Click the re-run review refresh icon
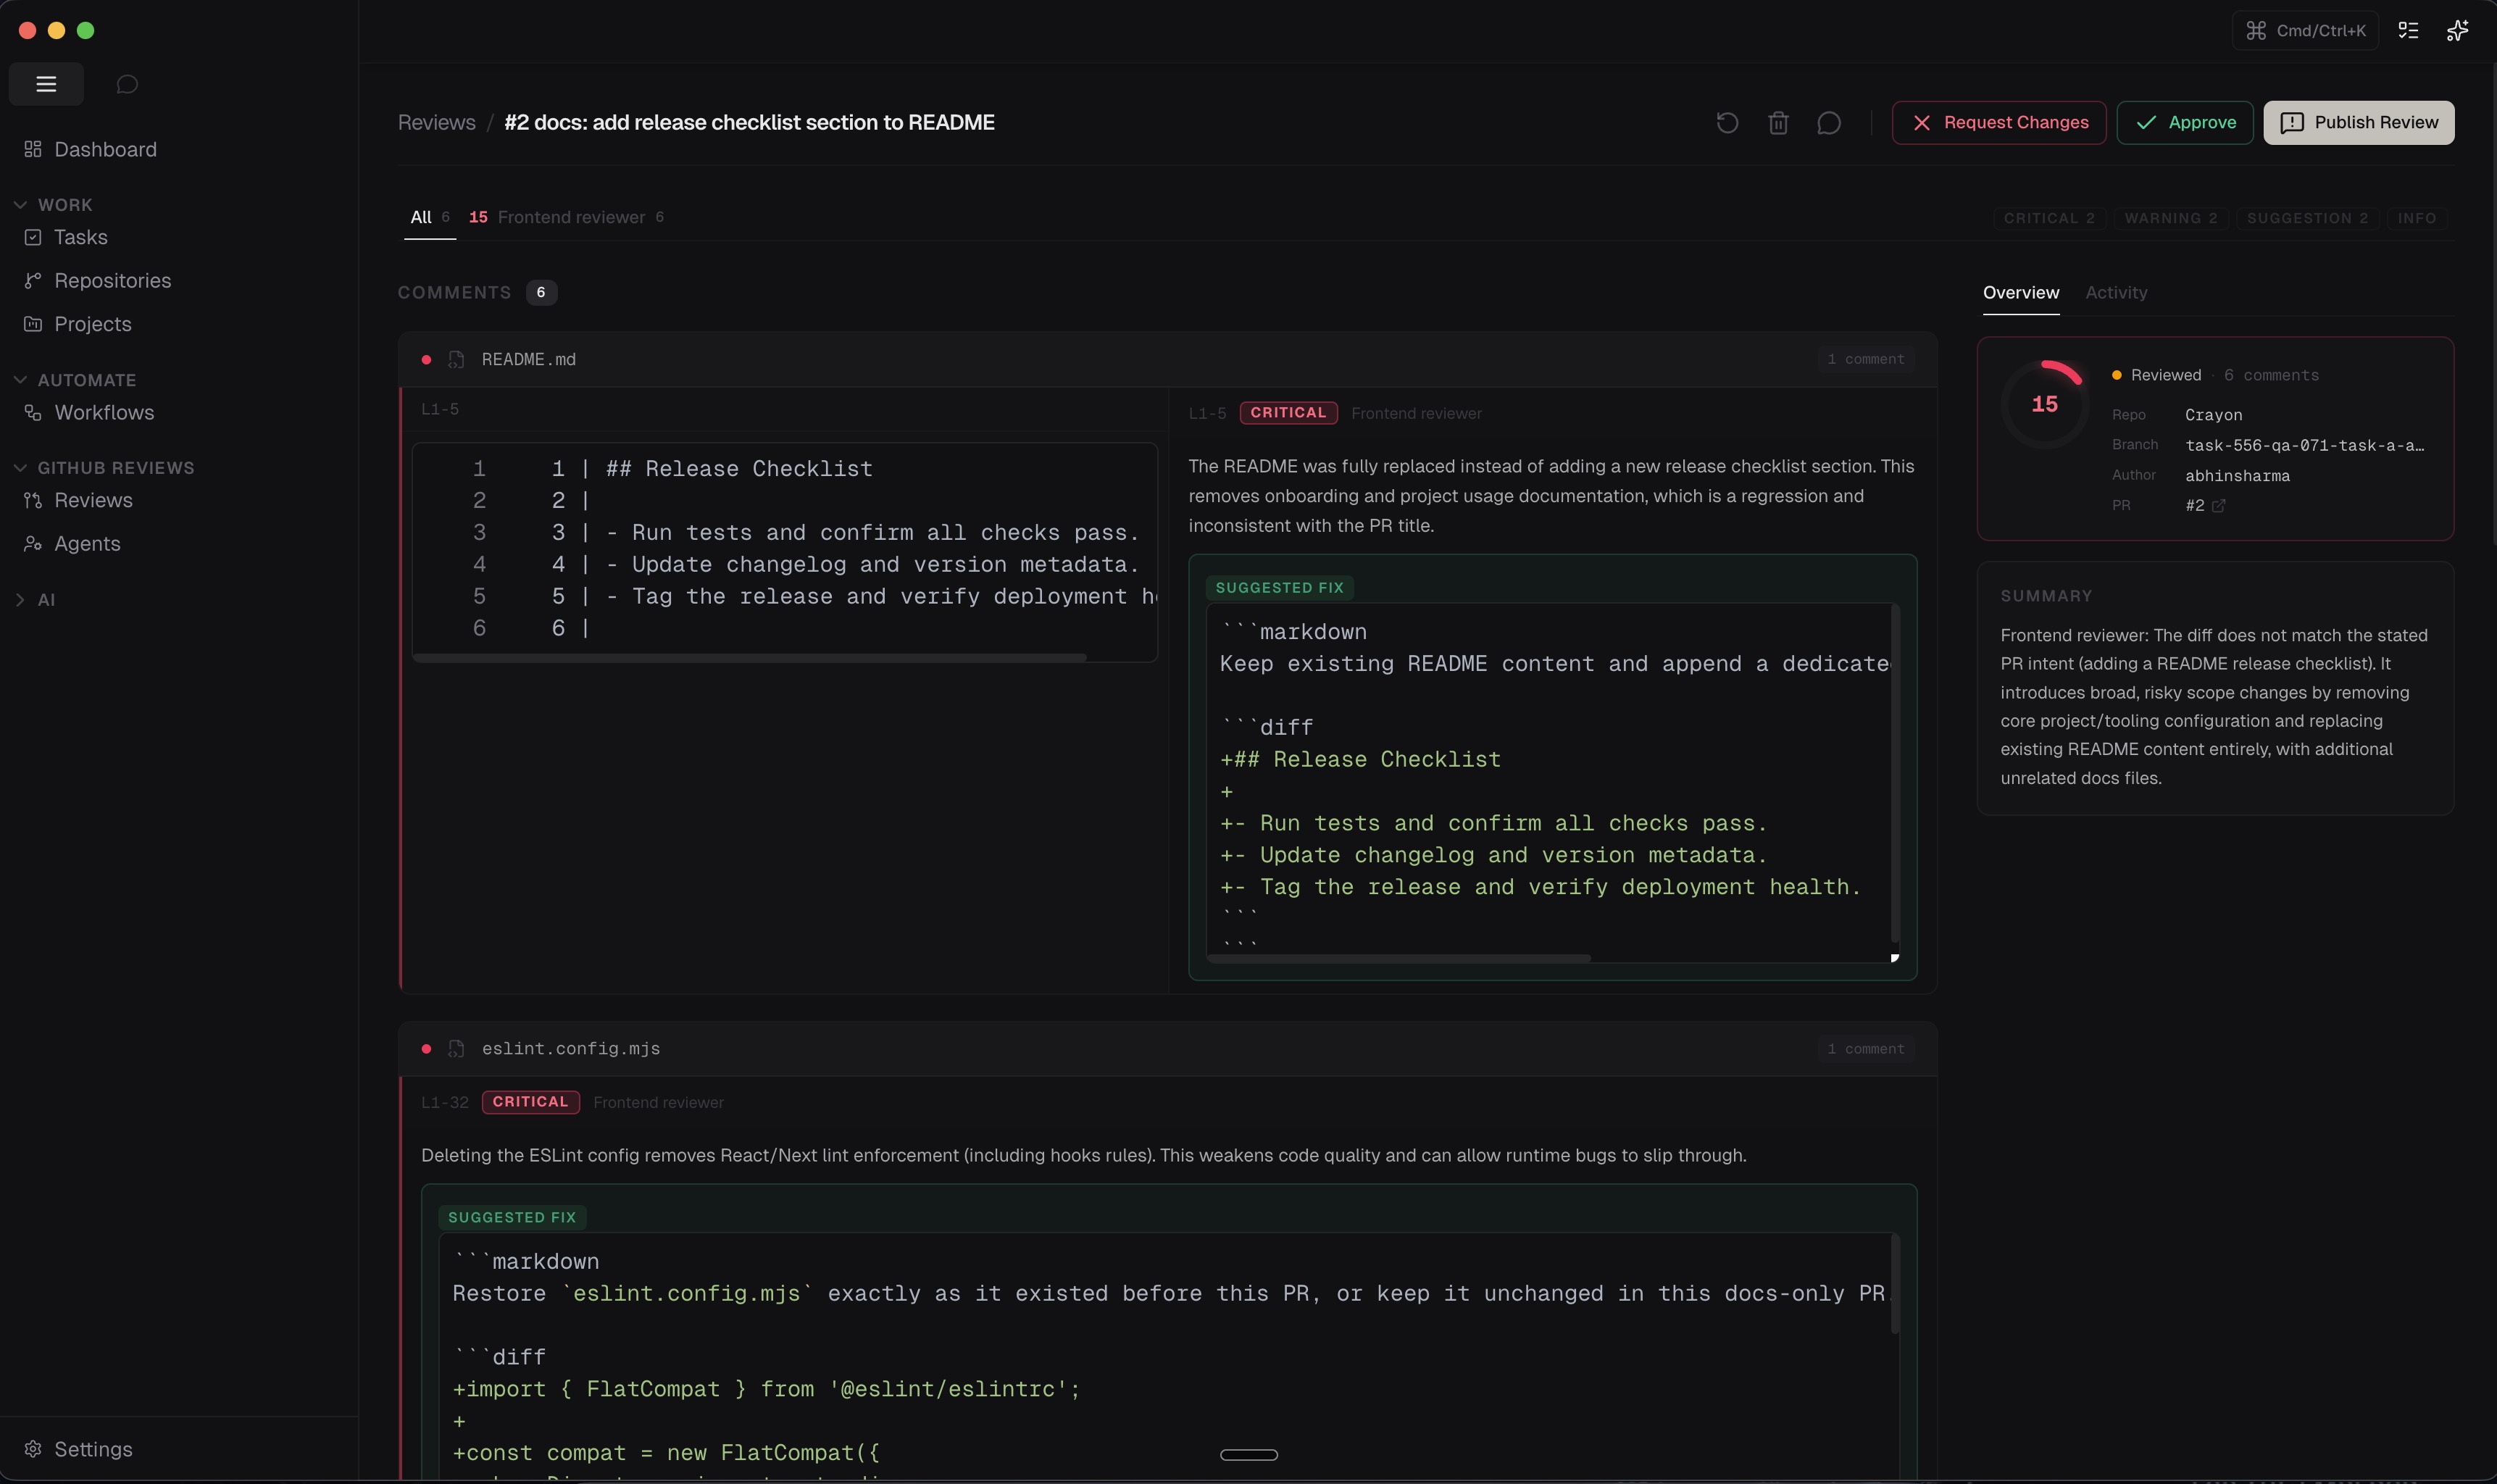Viewport: 2497px width, 1484px height. (1727, 123)
